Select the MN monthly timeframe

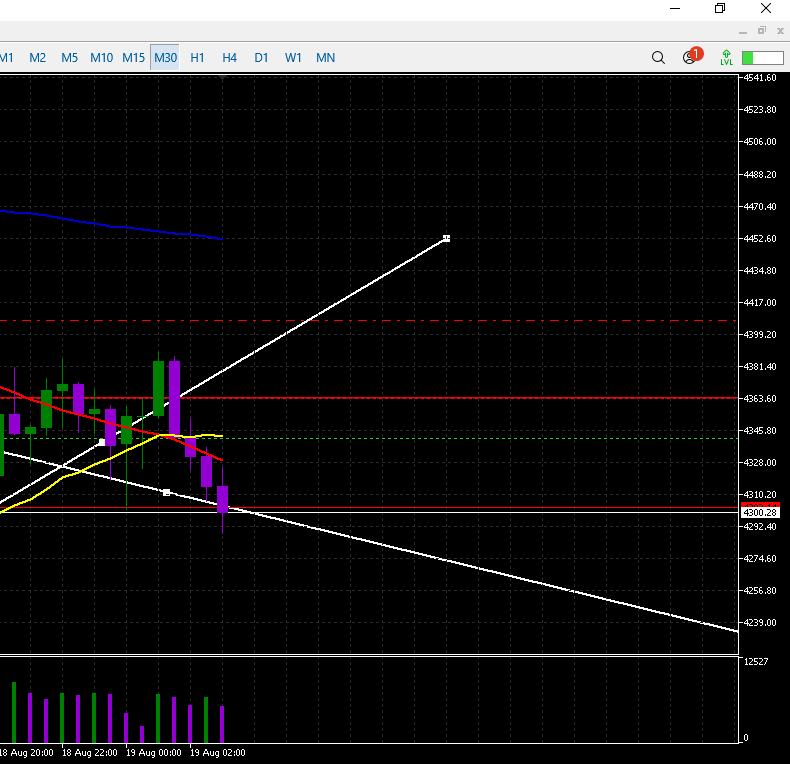325,58
